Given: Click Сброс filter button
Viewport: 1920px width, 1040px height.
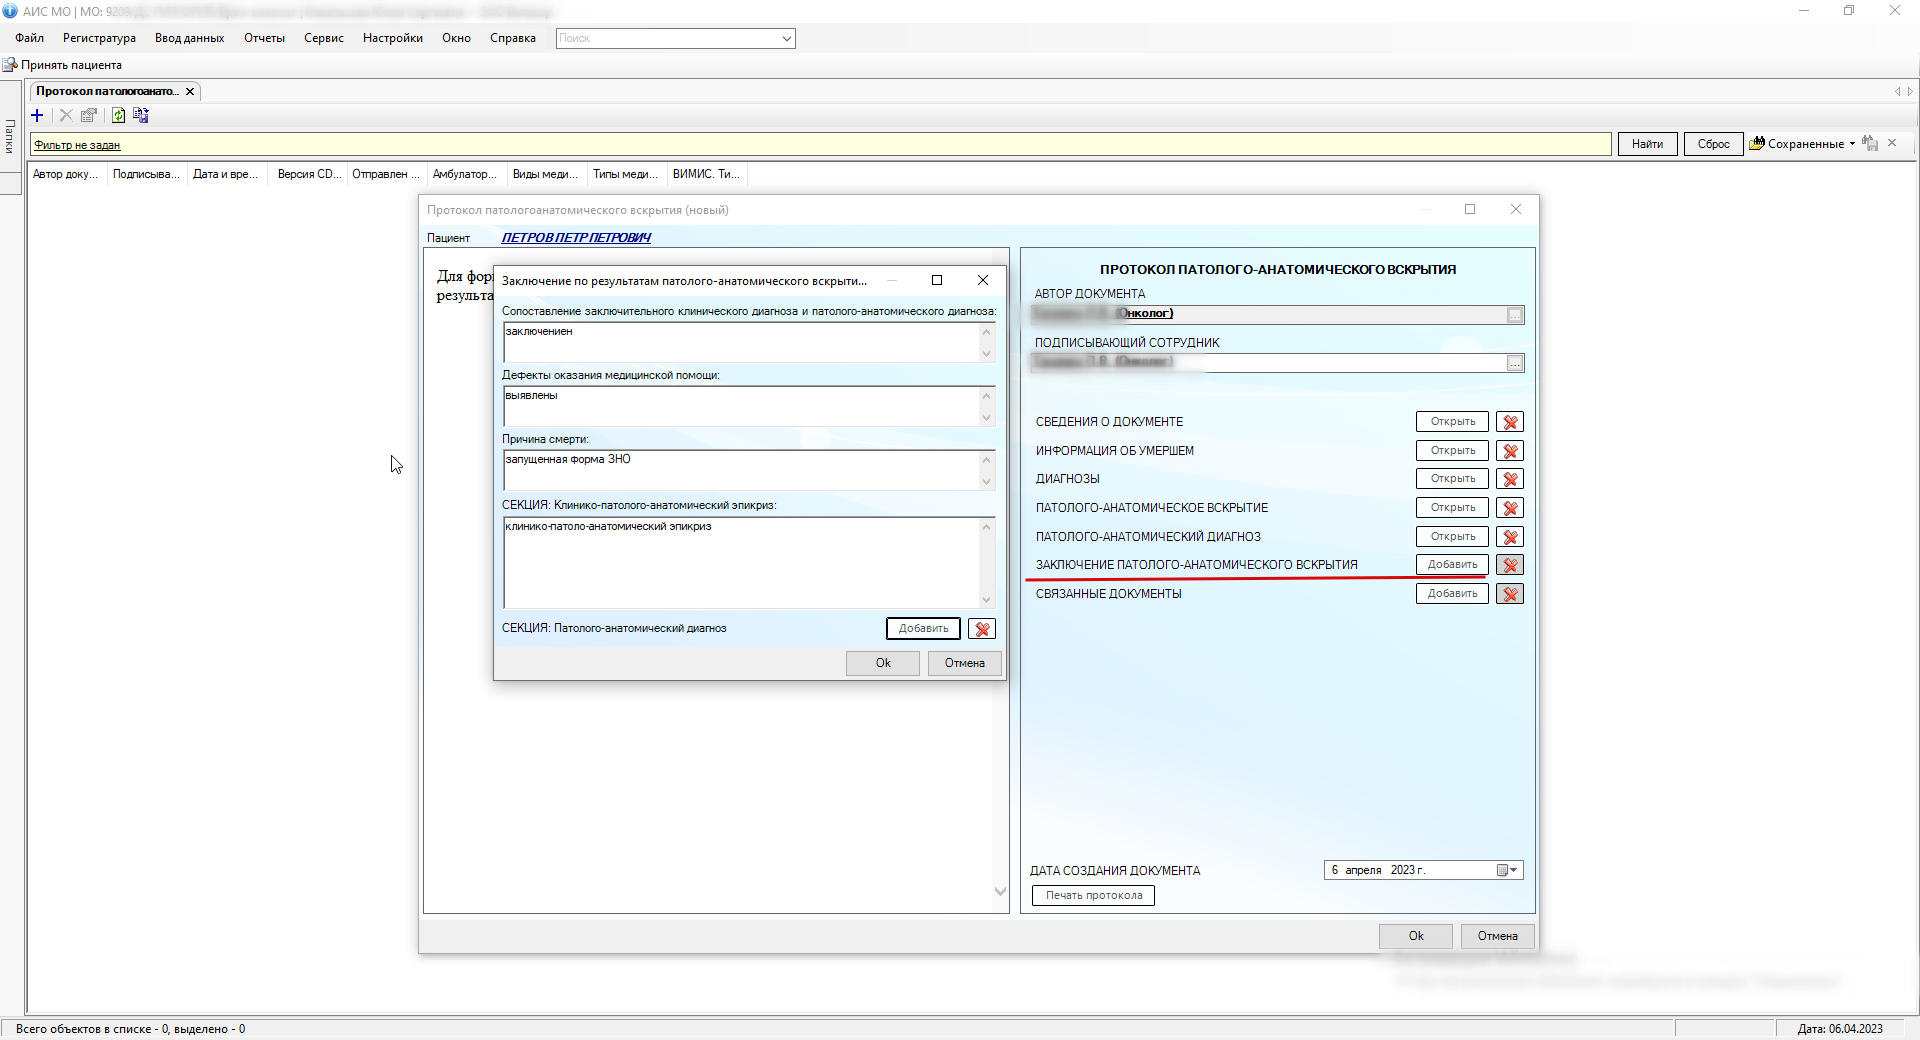Looking at the screenshot, I should pyautogui.click(x=1713, y=144).
